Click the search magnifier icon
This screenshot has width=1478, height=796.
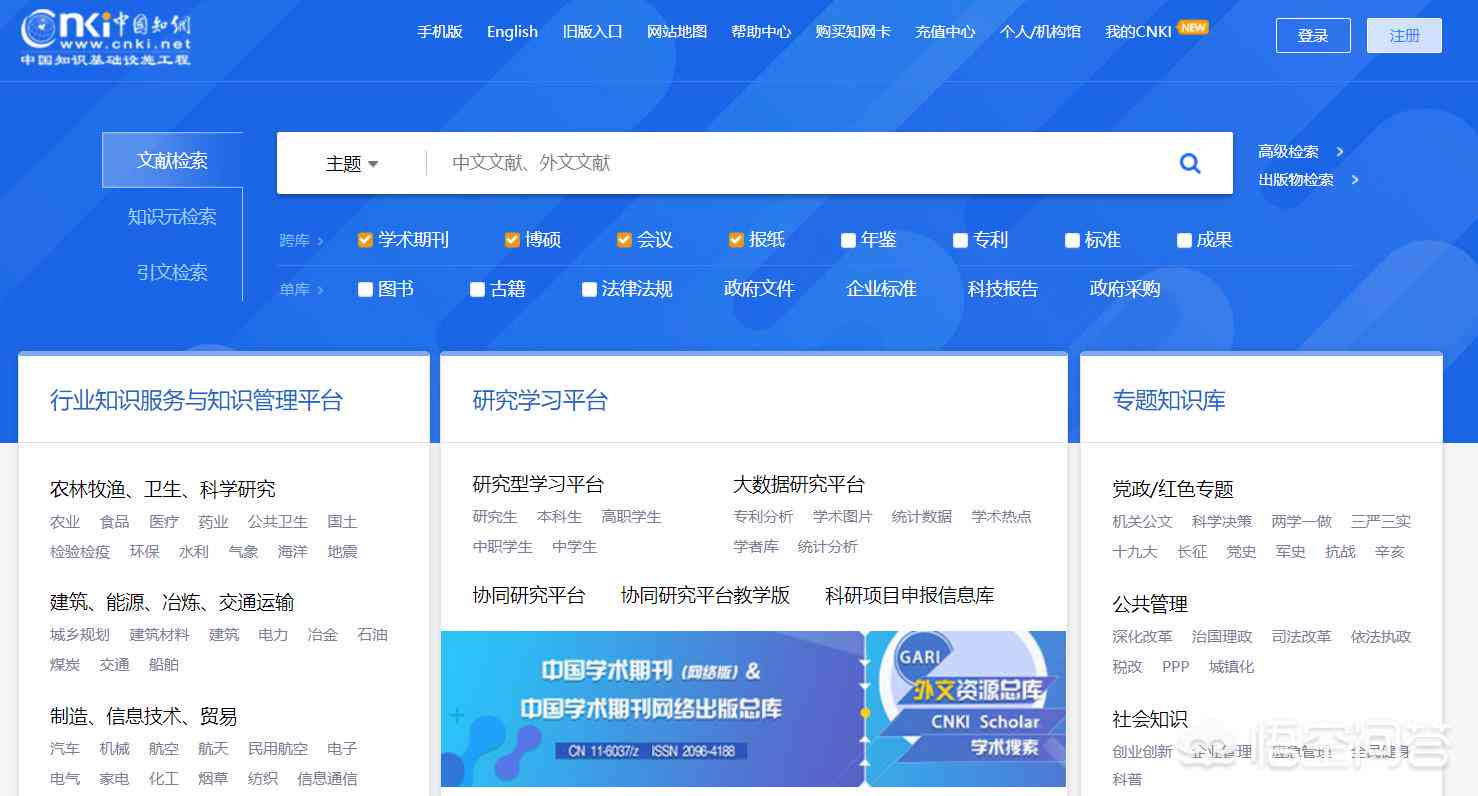pyautogui.click(x=1190, y=163)
